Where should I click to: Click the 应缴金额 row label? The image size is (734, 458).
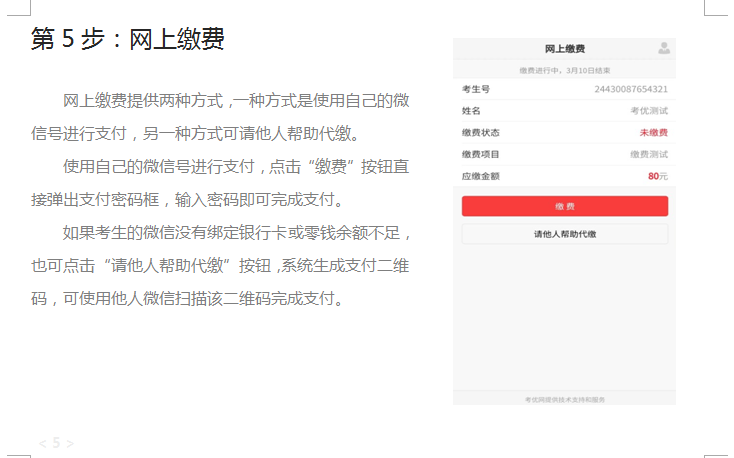pos(480,176)
